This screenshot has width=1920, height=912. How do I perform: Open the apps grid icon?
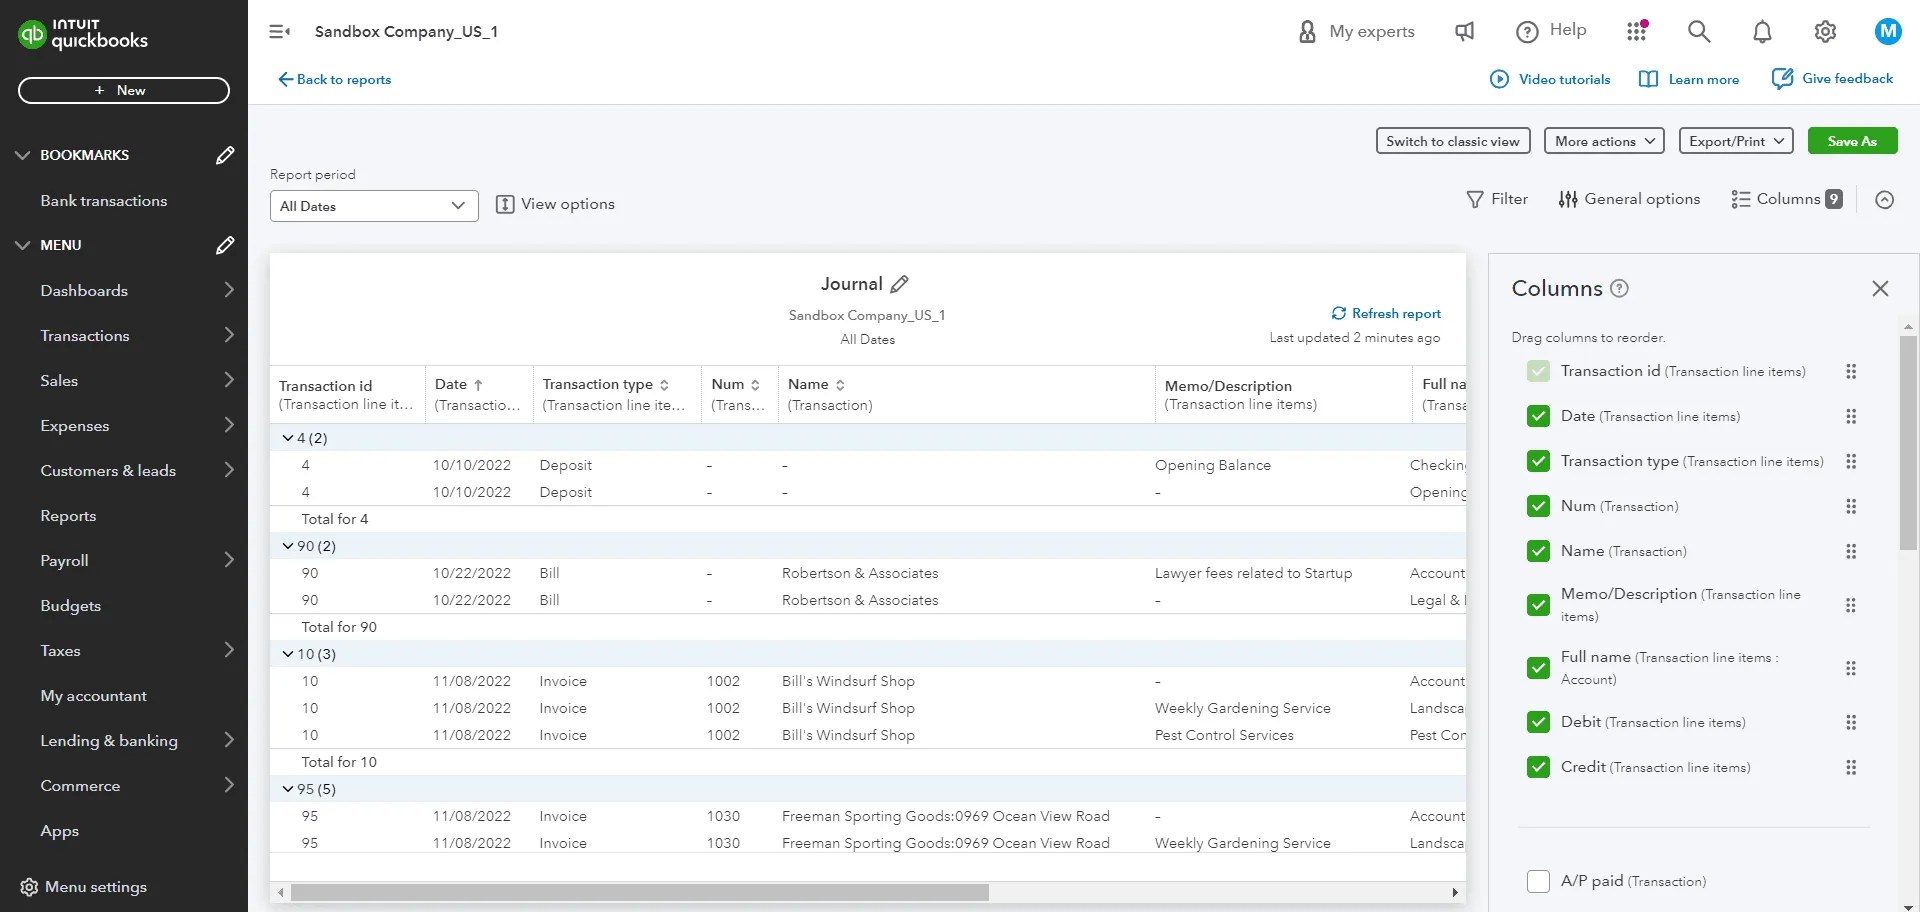tap(1637, 32)
